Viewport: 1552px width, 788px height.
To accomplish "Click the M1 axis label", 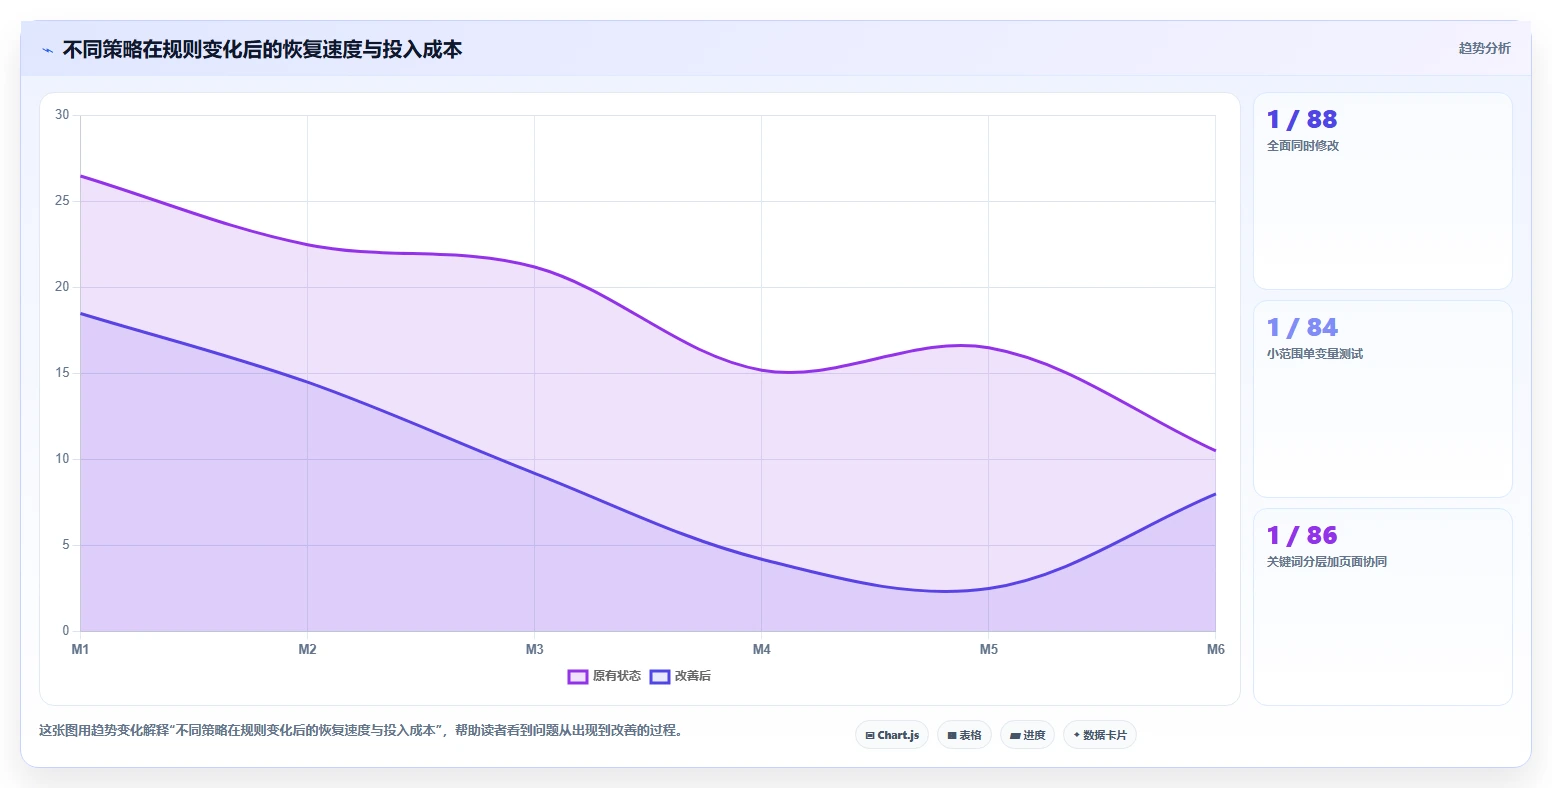I will pyautogui.click(x=80, y=649).
